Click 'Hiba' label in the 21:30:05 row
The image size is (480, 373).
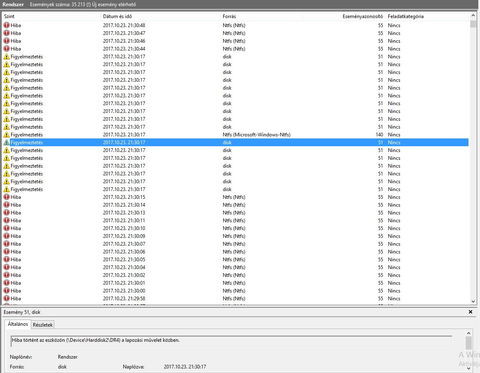(x=16, y=259)
